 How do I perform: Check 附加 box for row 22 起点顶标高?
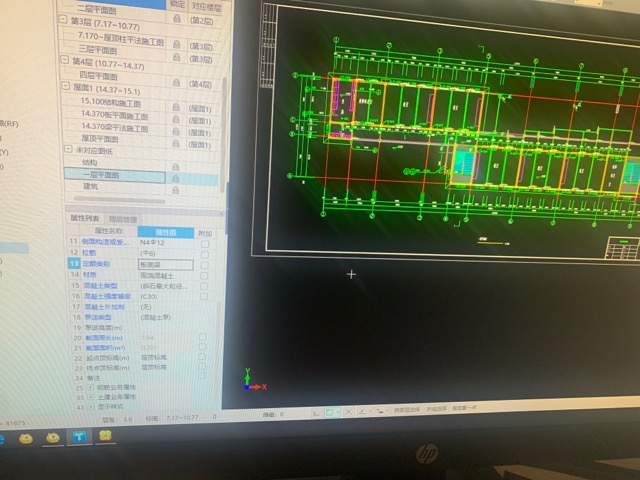(202, 357)
